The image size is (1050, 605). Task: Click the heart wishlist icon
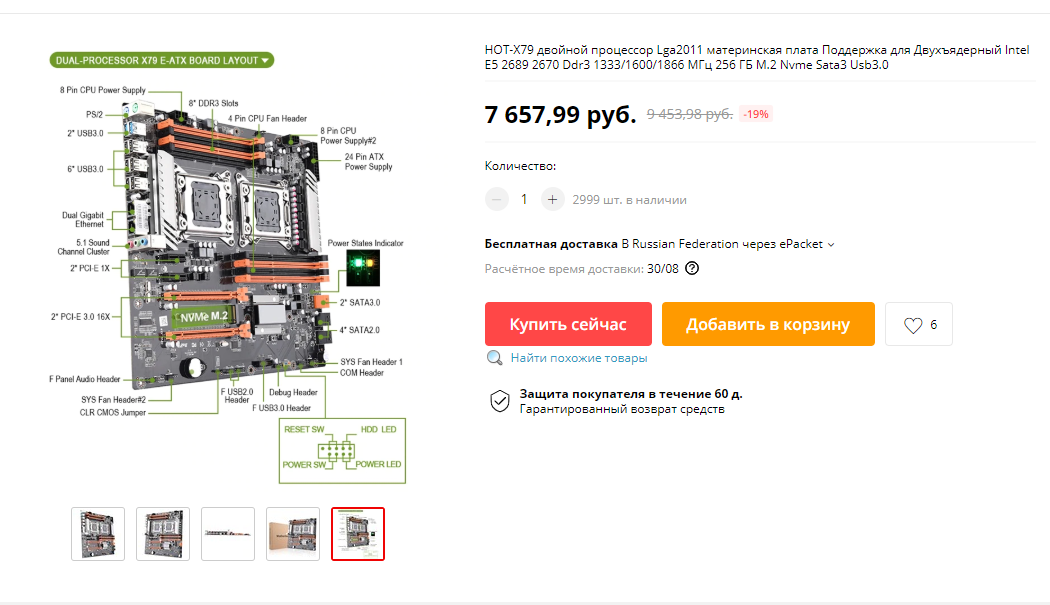[x=913, y=326]
